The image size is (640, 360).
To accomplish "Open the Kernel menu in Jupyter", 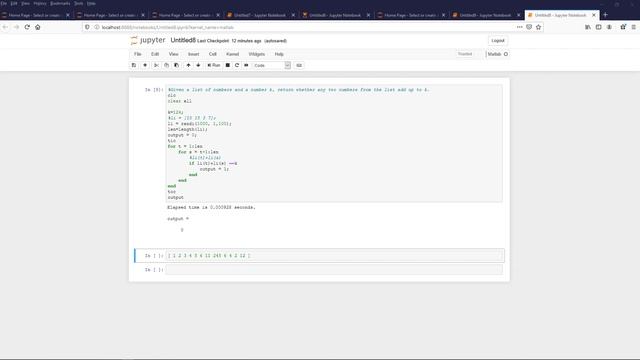I will (232, 54).
